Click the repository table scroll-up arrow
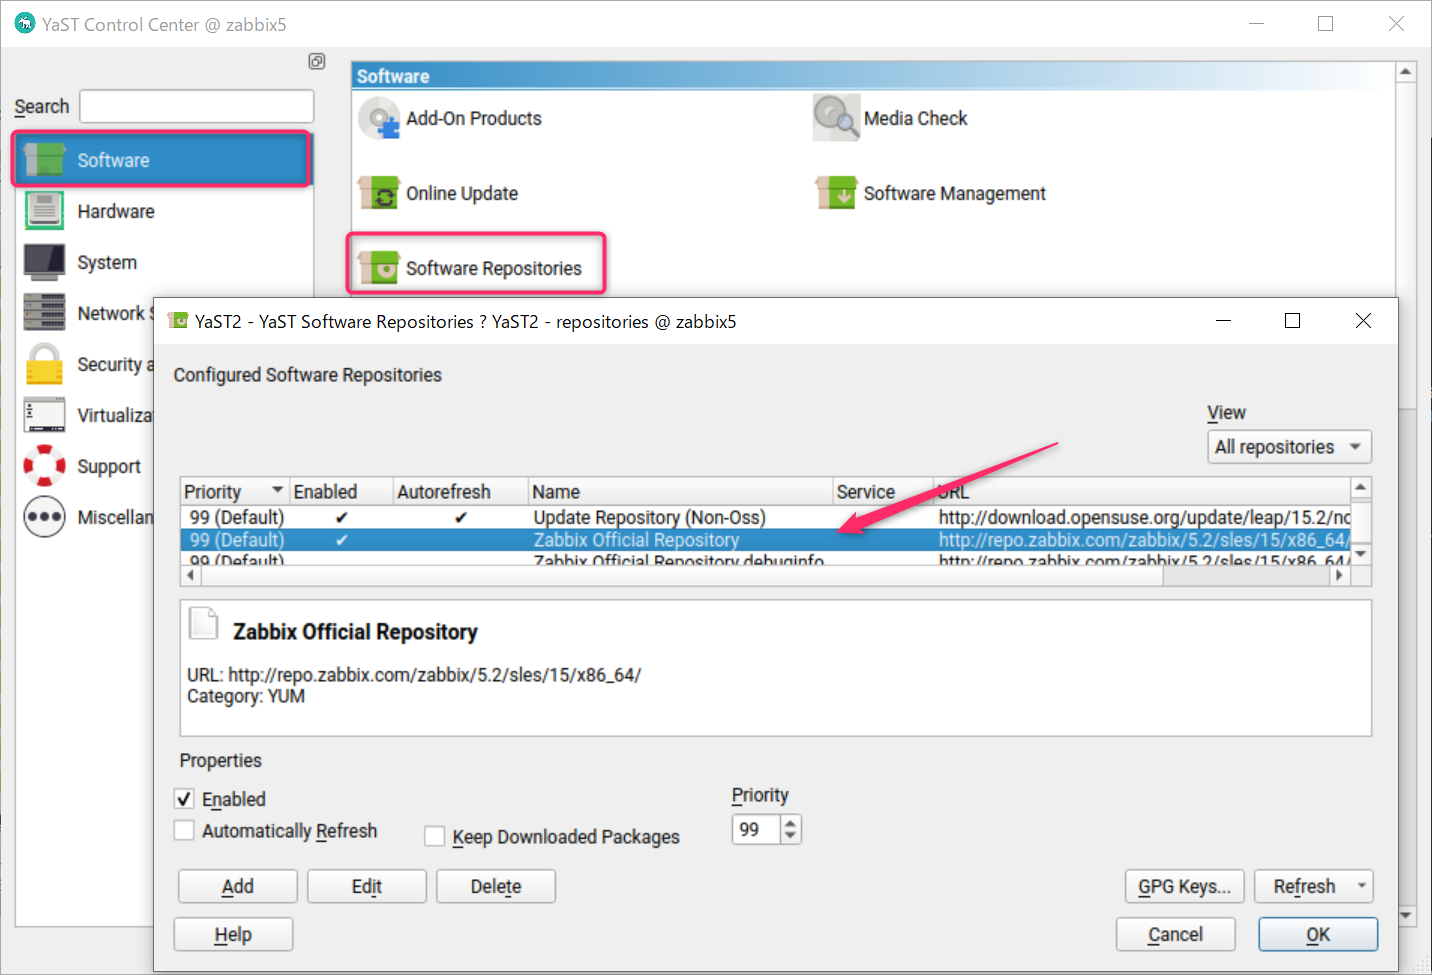This screenshot has height=975, width=1432. [x=1360, y=487]
